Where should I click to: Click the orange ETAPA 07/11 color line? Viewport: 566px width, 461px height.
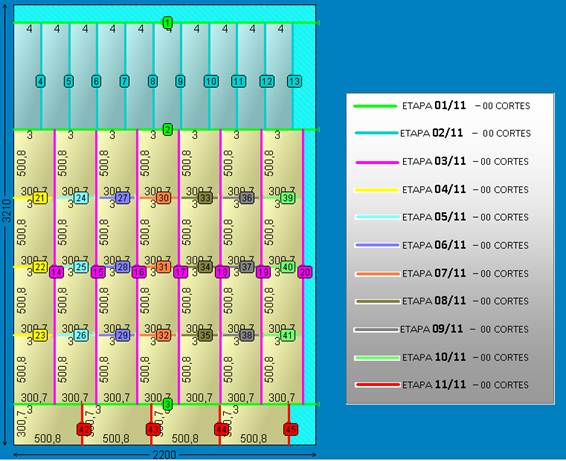click(x=378, y=274)
